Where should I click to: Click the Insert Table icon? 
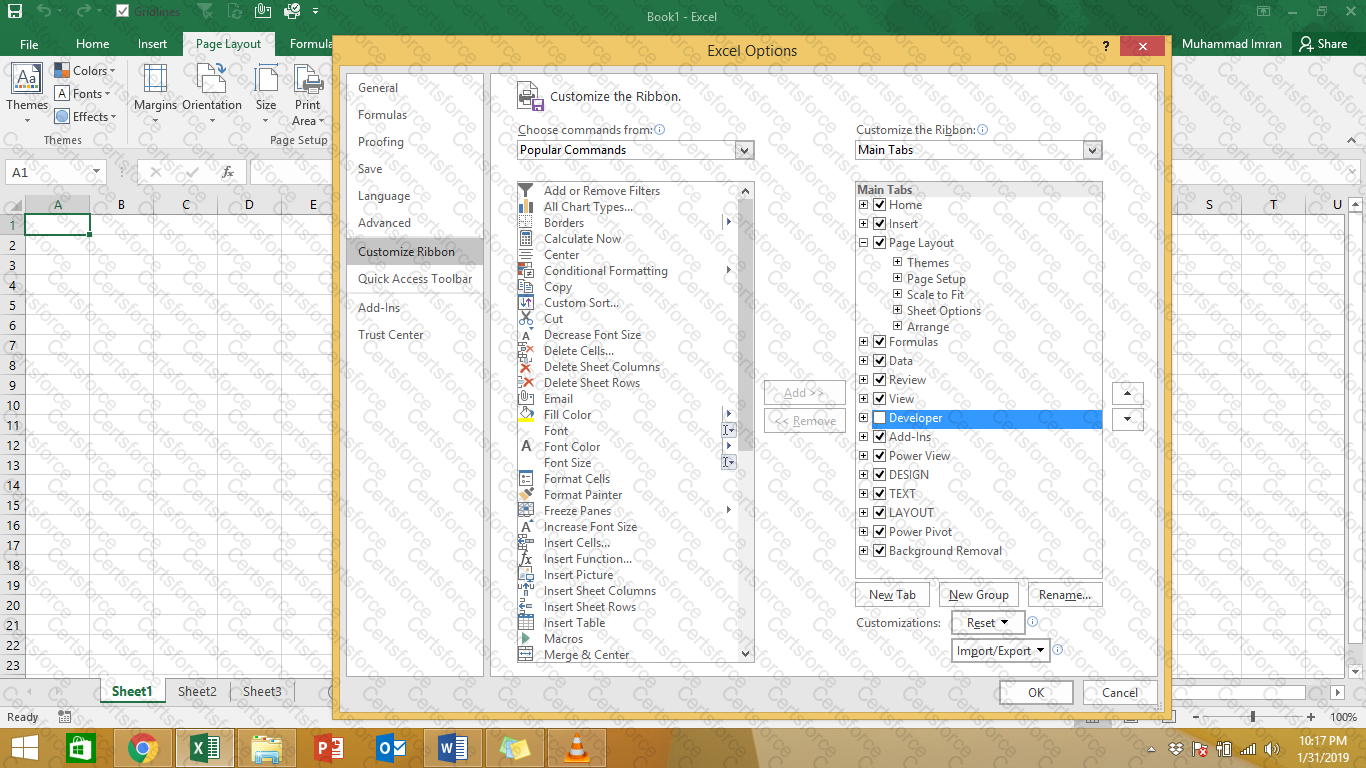526,622
